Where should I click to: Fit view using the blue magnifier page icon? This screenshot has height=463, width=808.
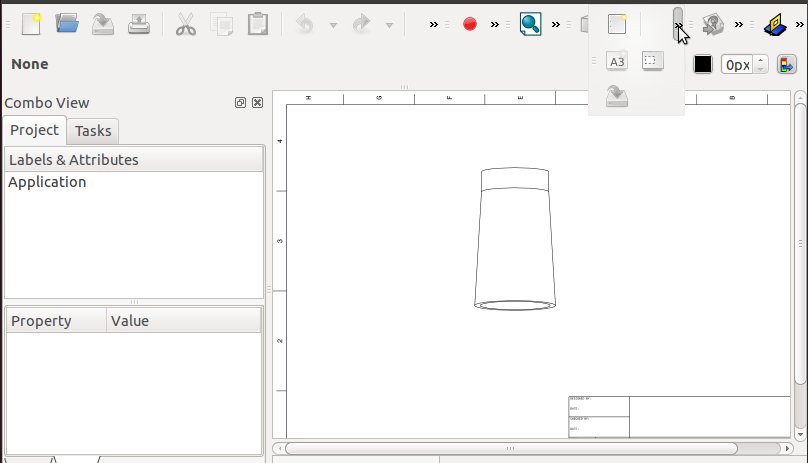click(530, 24)
